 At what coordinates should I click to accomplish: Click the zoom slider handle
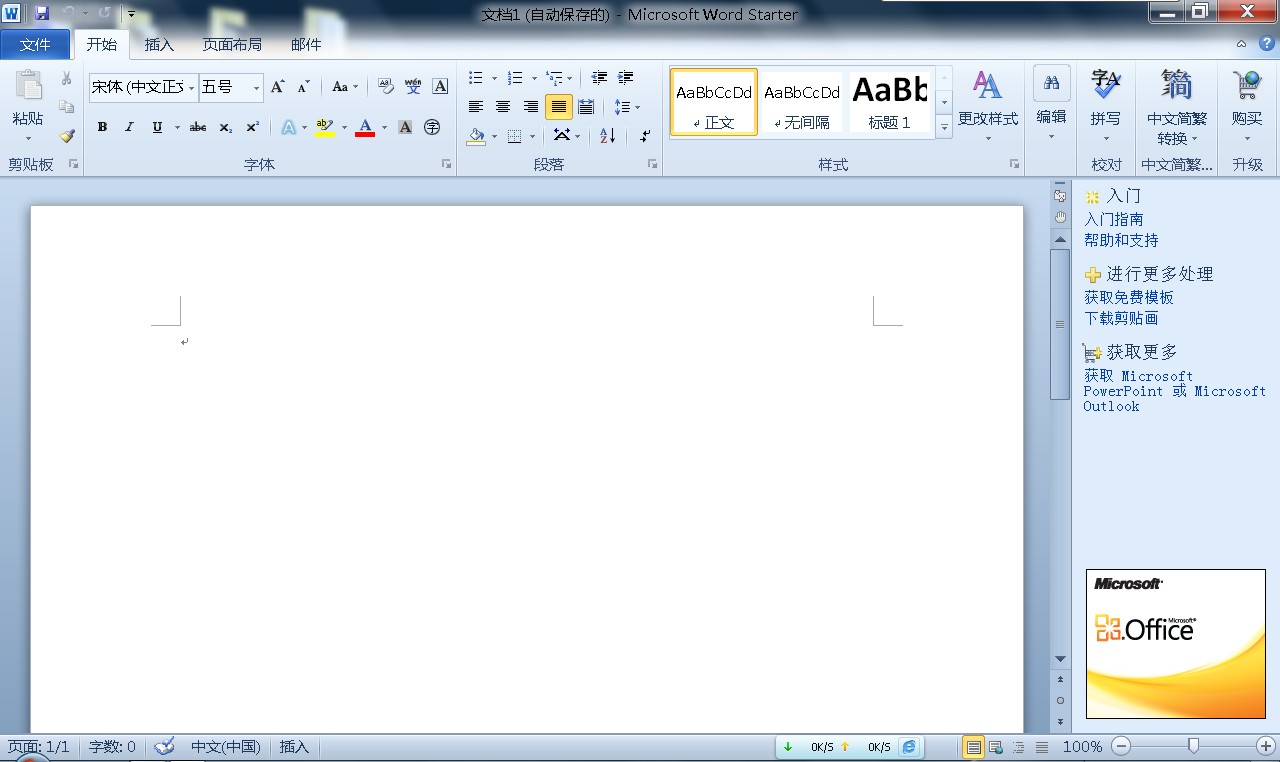pos(1193,746)
